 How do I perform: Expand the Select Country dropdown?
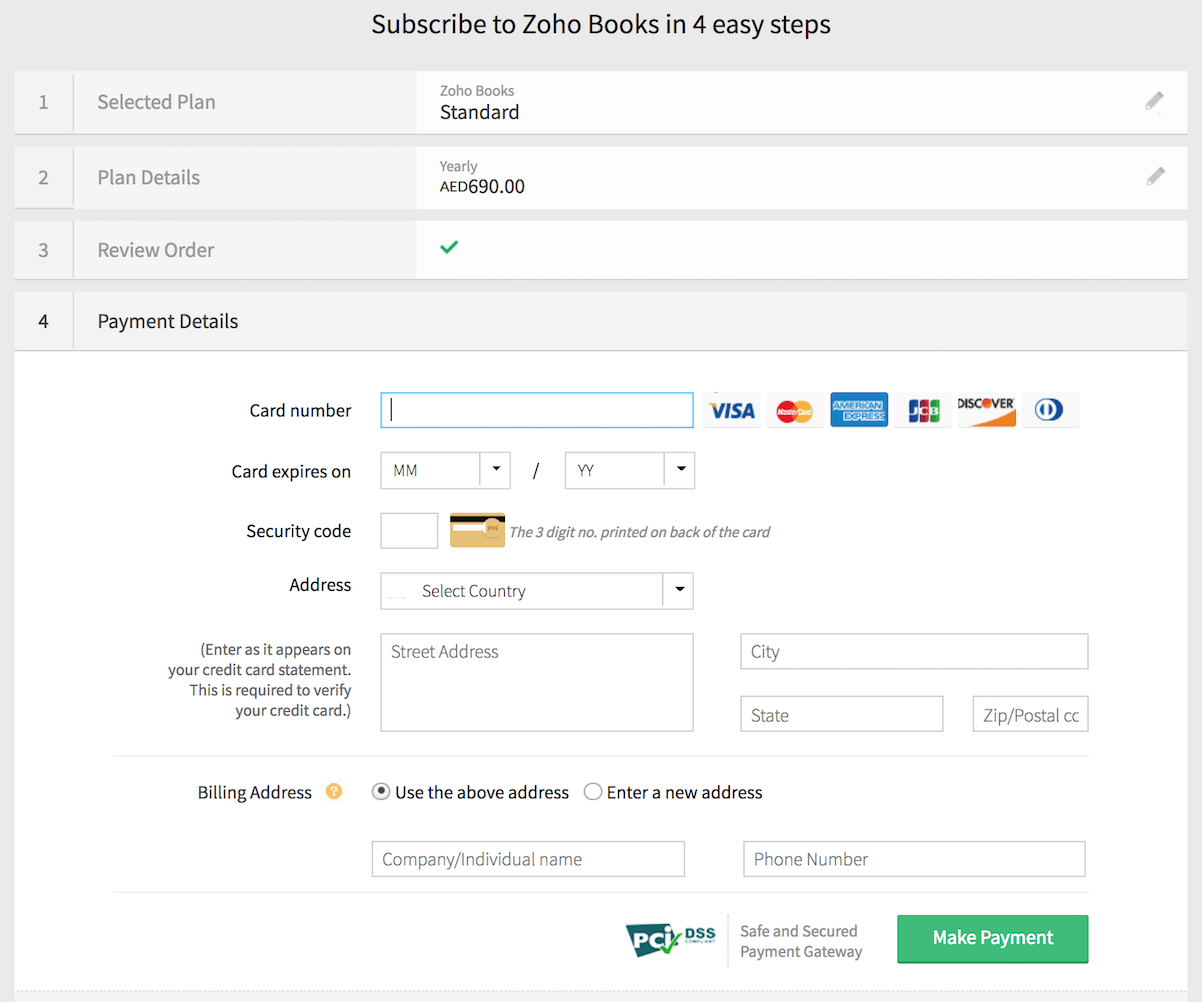(536, 591)
